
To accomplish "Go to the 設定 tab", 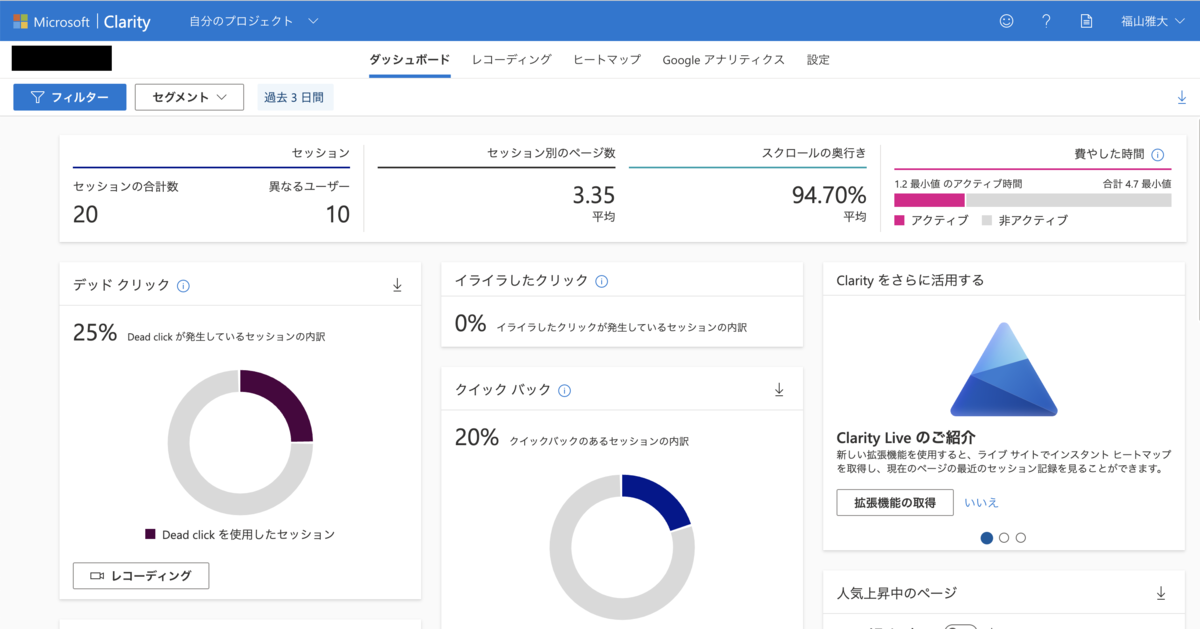I will pos(818,60).
